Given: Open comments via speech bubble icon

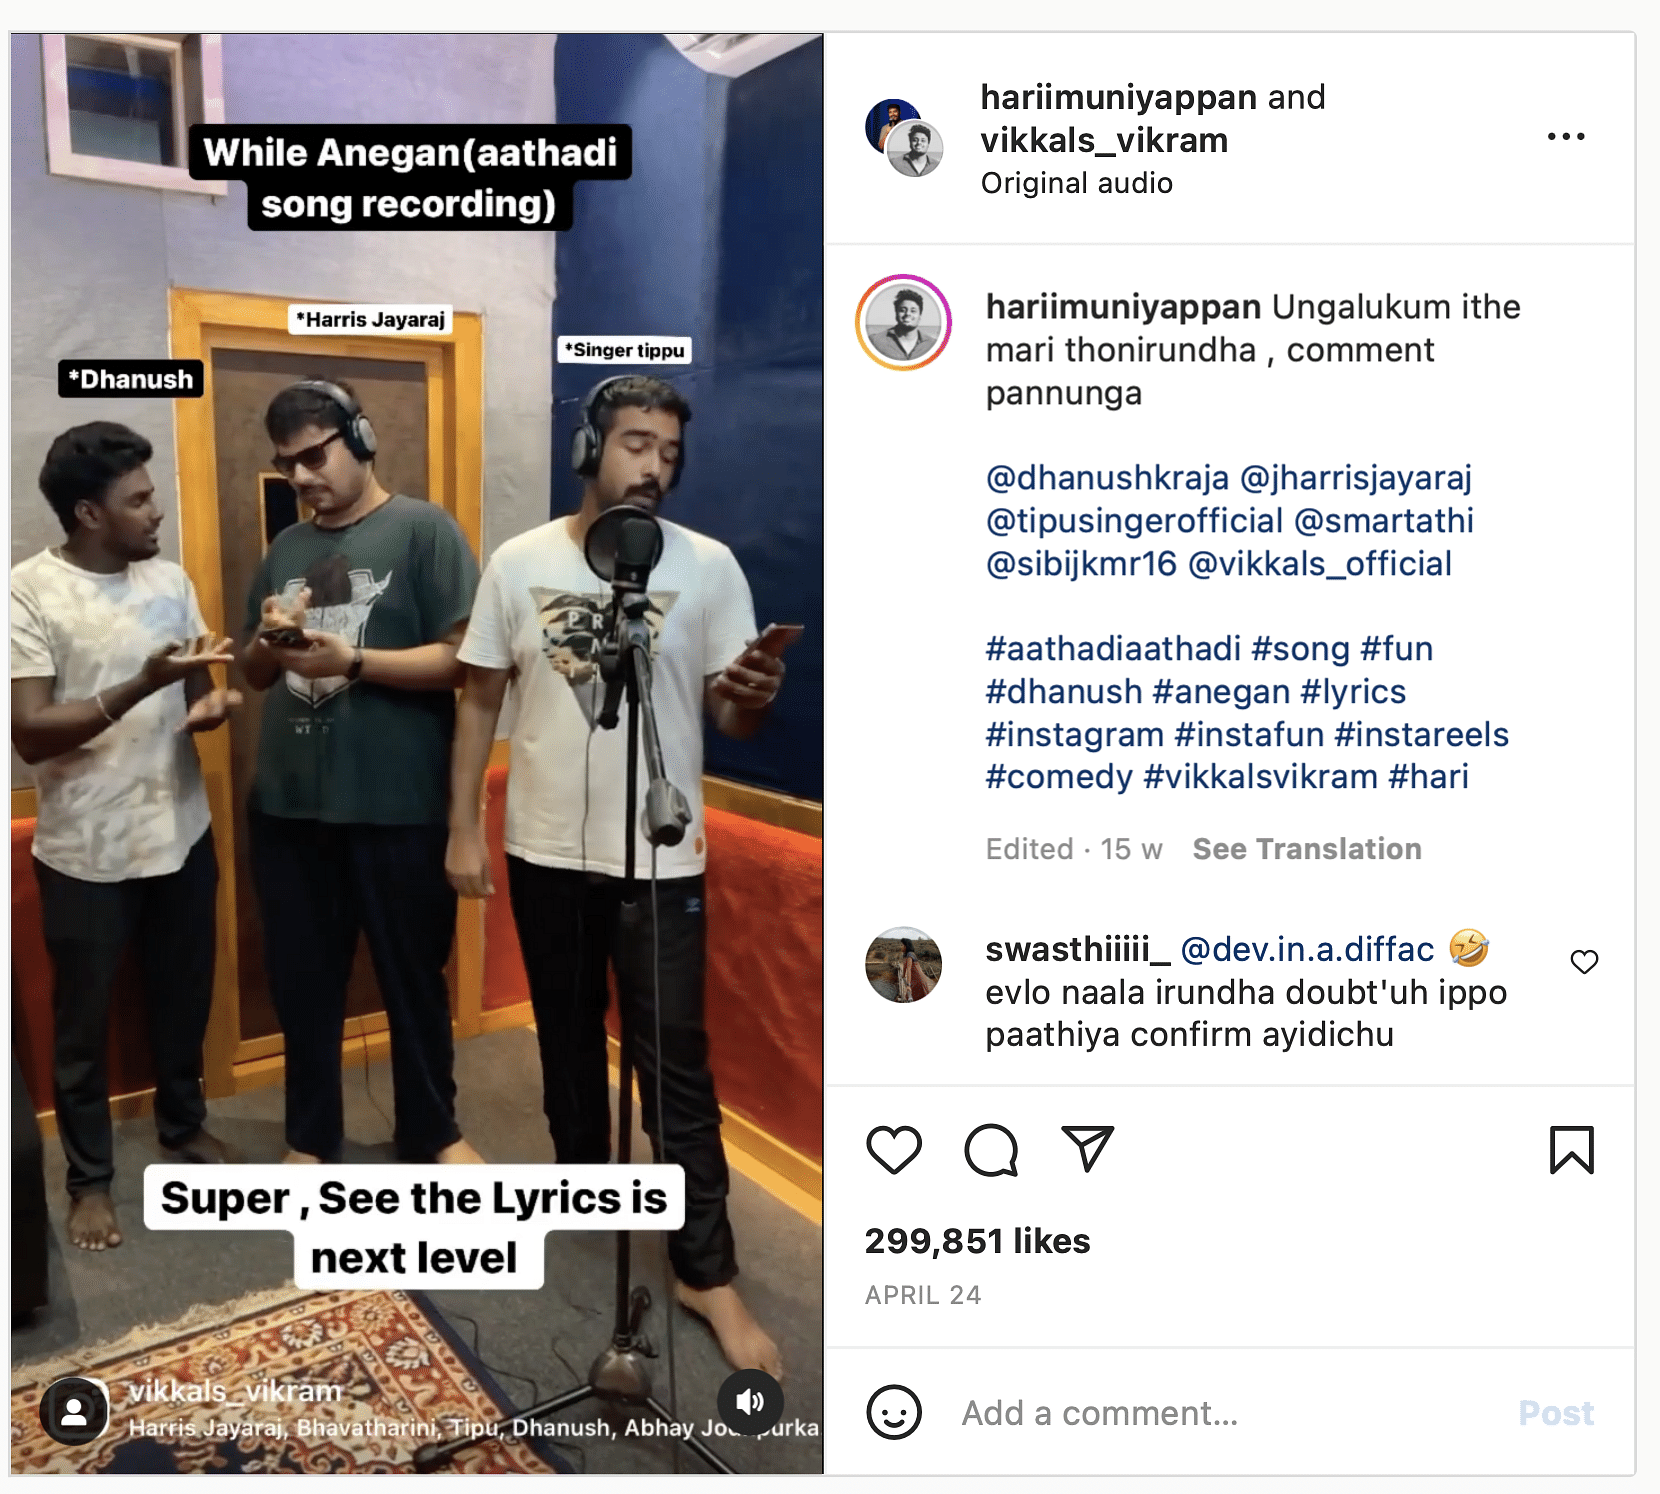Looking at the screenshot, I should (x=991, y=1150).
